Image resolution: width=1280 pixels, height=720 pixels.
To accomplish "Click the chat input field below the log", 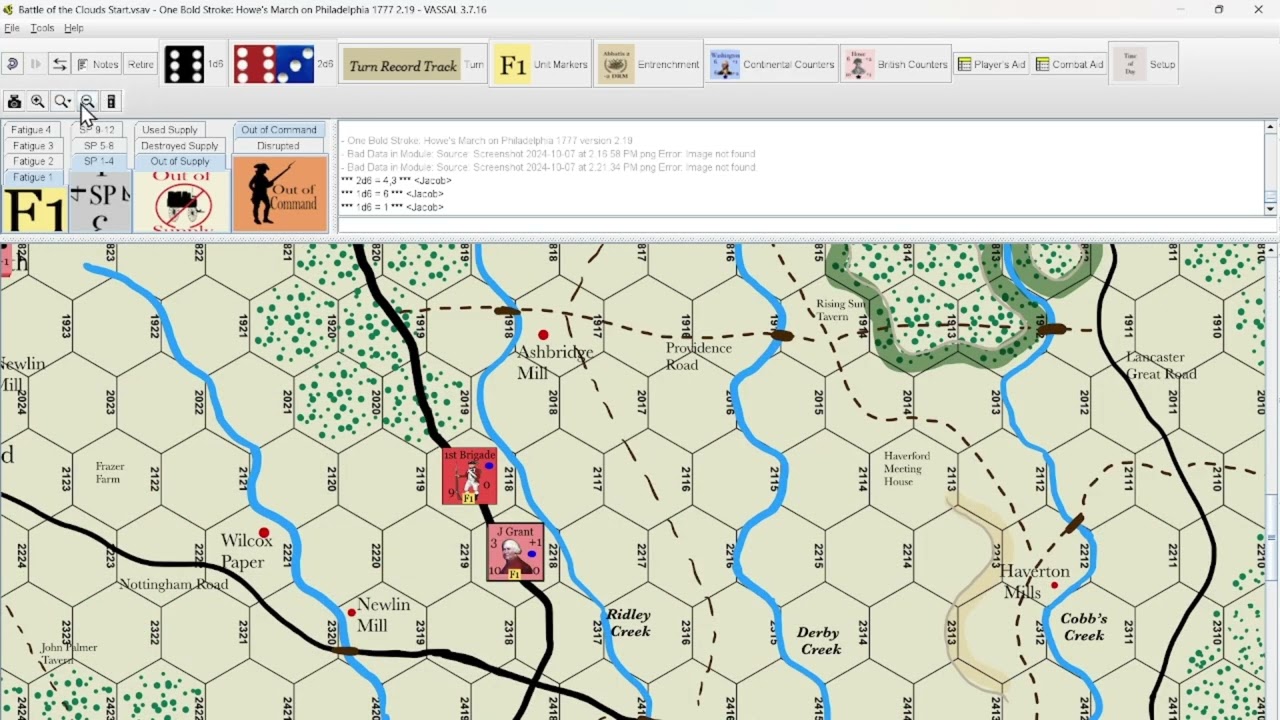I will [x=800, y=225].
